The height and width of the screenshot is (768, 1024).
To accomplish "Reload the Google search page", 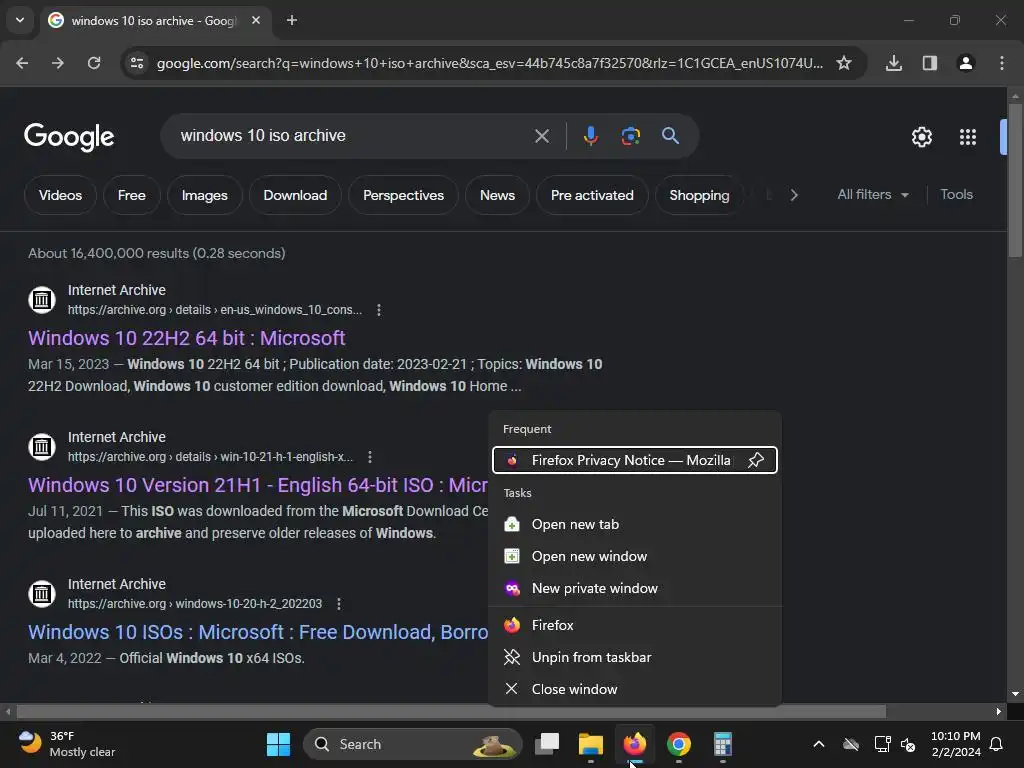I will (94, 63).
